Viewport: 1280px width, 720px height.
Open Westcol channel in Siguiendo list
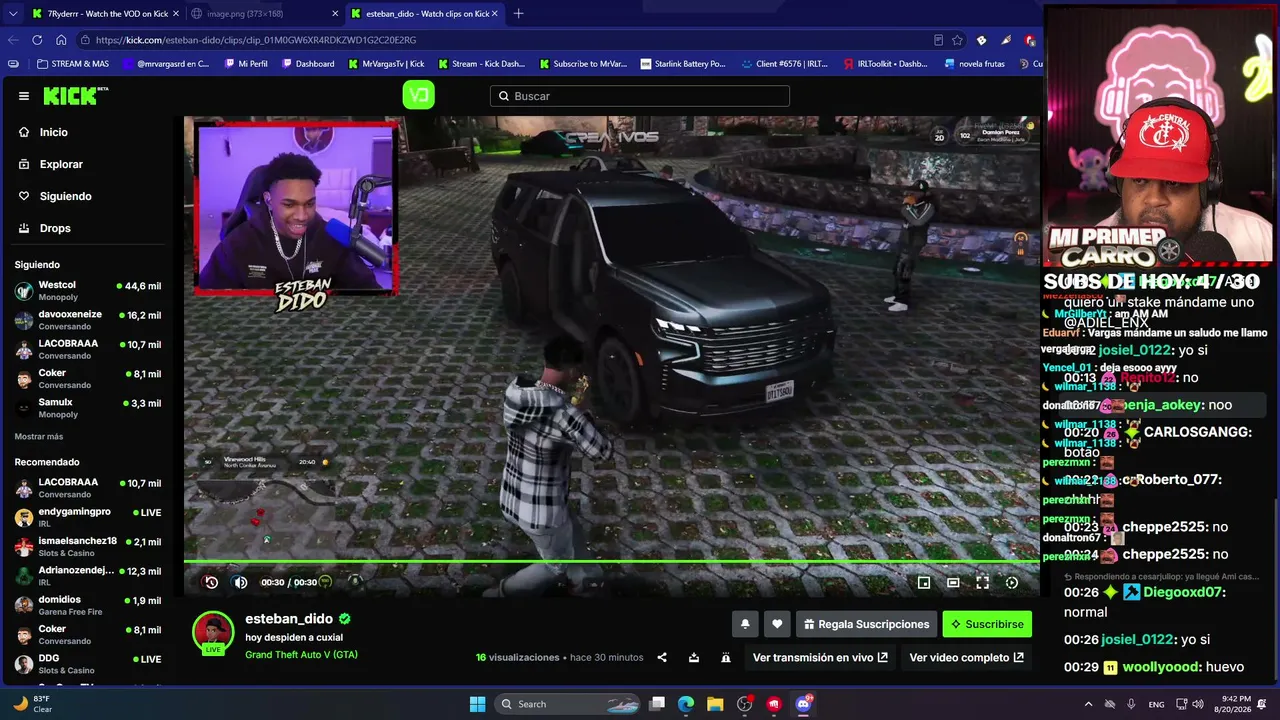pos(88,291)
